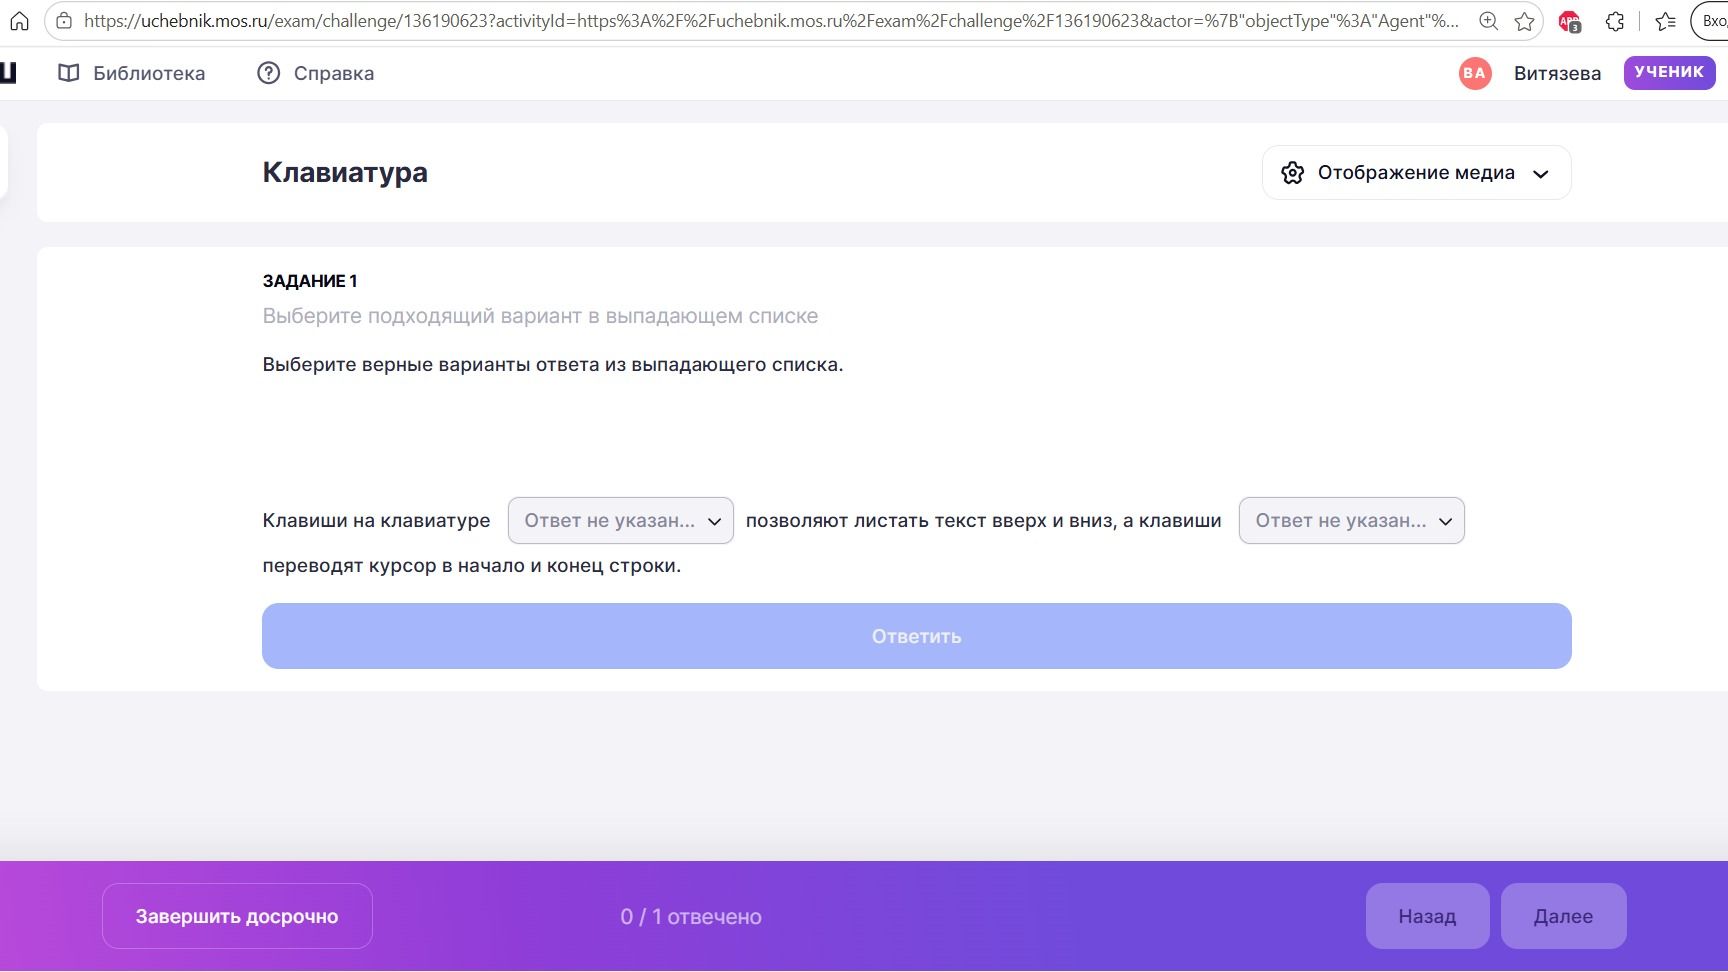The image size is (1728, 972).
Task: Bookmark page with the star icon
Action: pos(1524,21)
